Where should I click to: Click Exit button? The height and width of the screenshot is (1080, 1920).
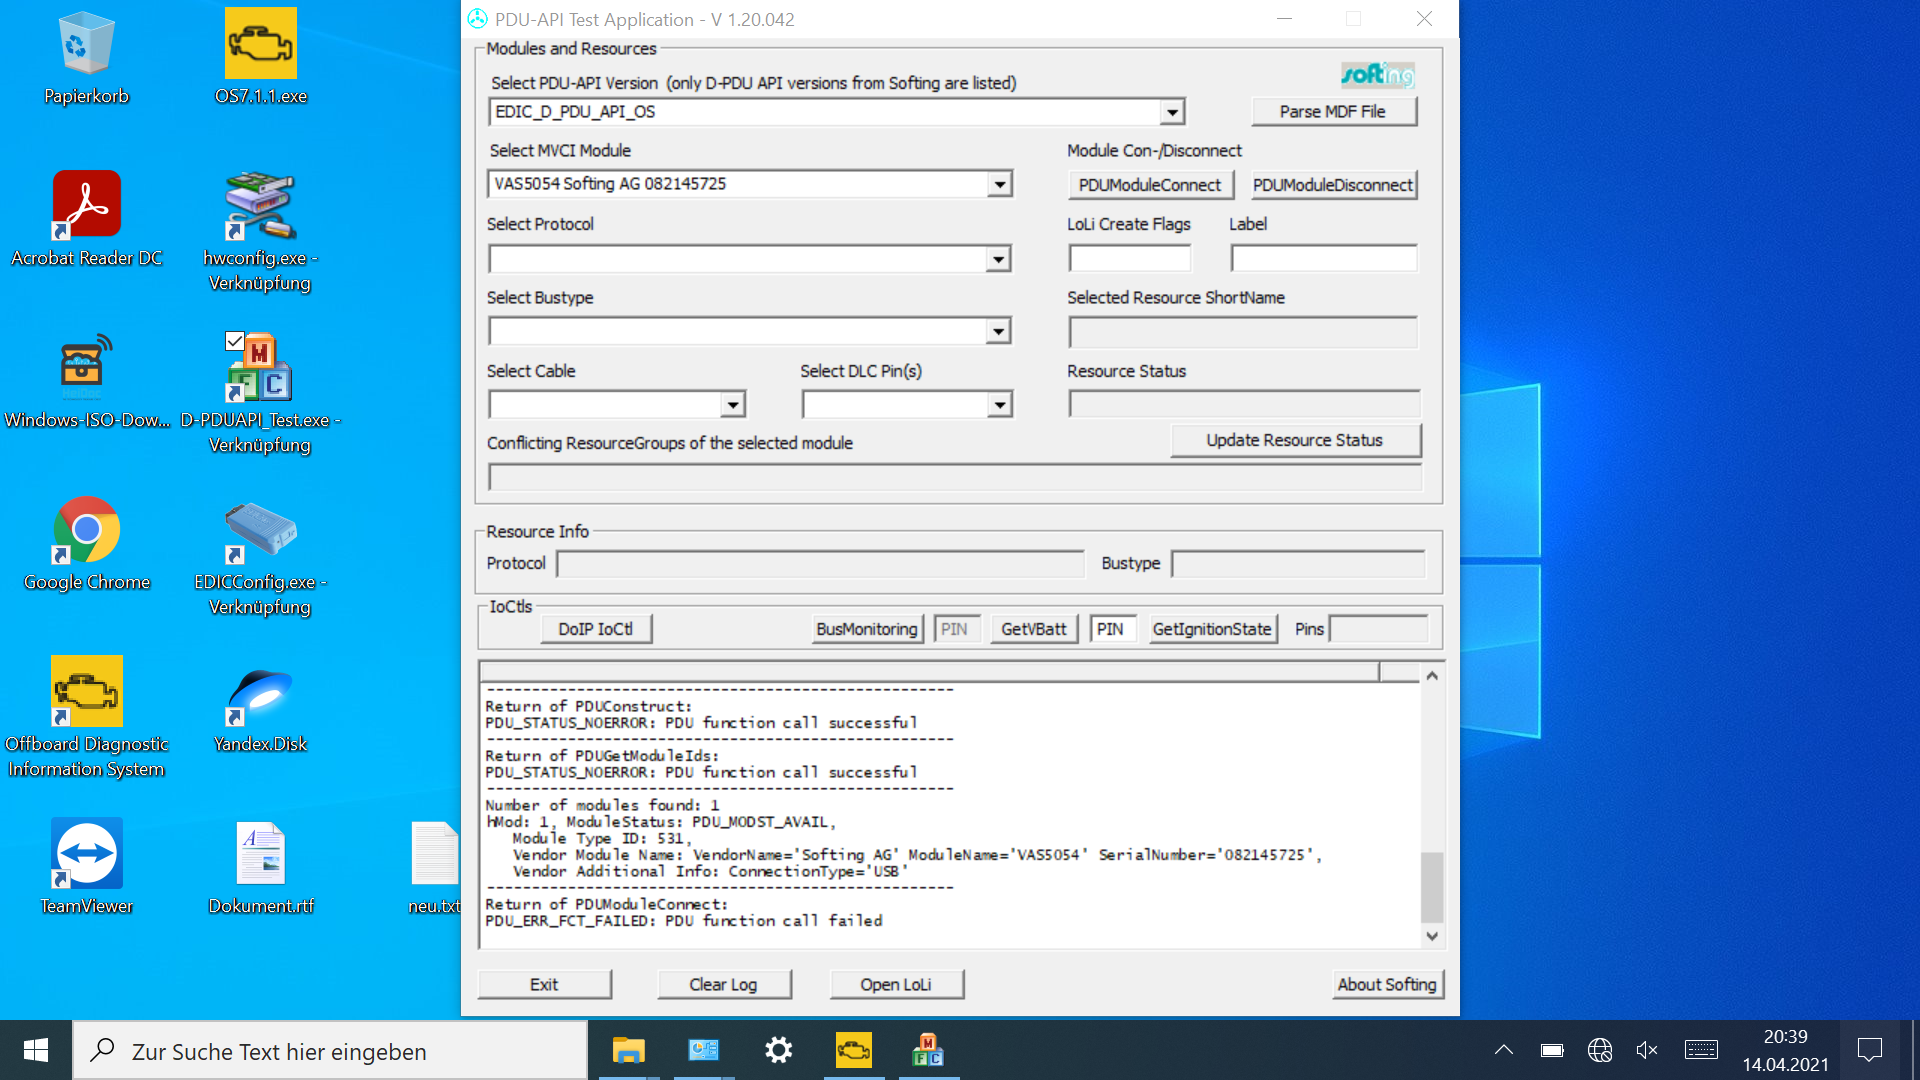coord(544,985)
